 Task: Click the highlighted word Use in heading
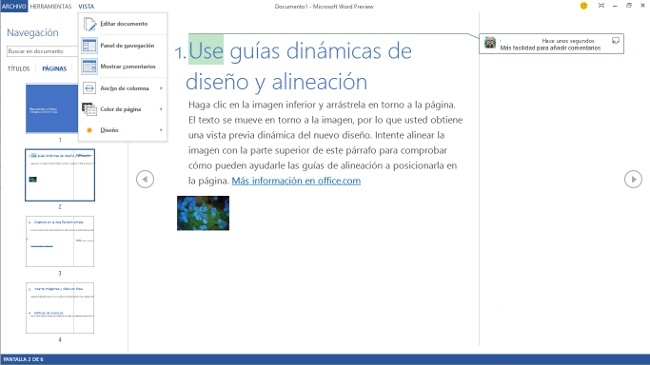(206, 51)
